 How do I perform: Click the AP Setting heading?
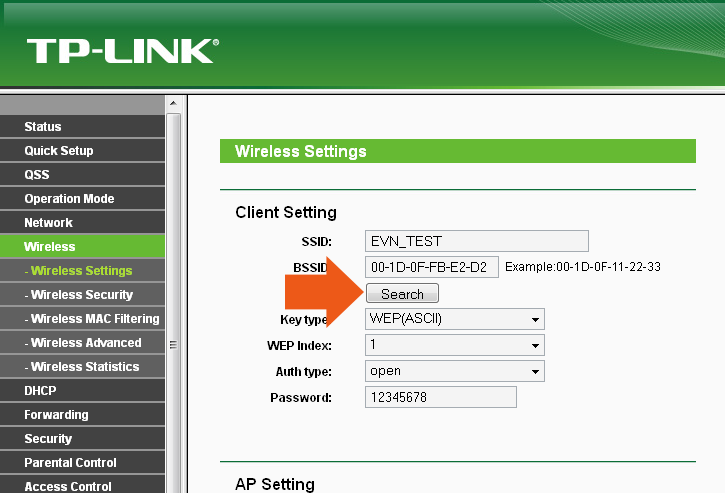coord(275,484)
